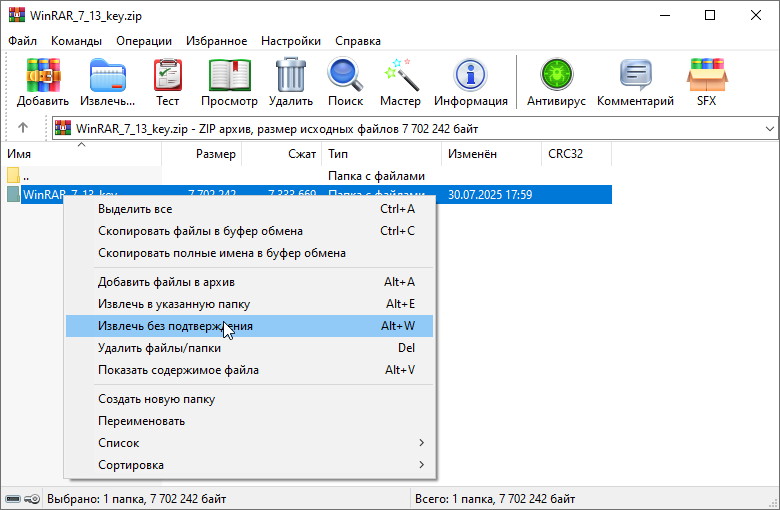Choose Создать новую папку

click(x=250, y=399)
